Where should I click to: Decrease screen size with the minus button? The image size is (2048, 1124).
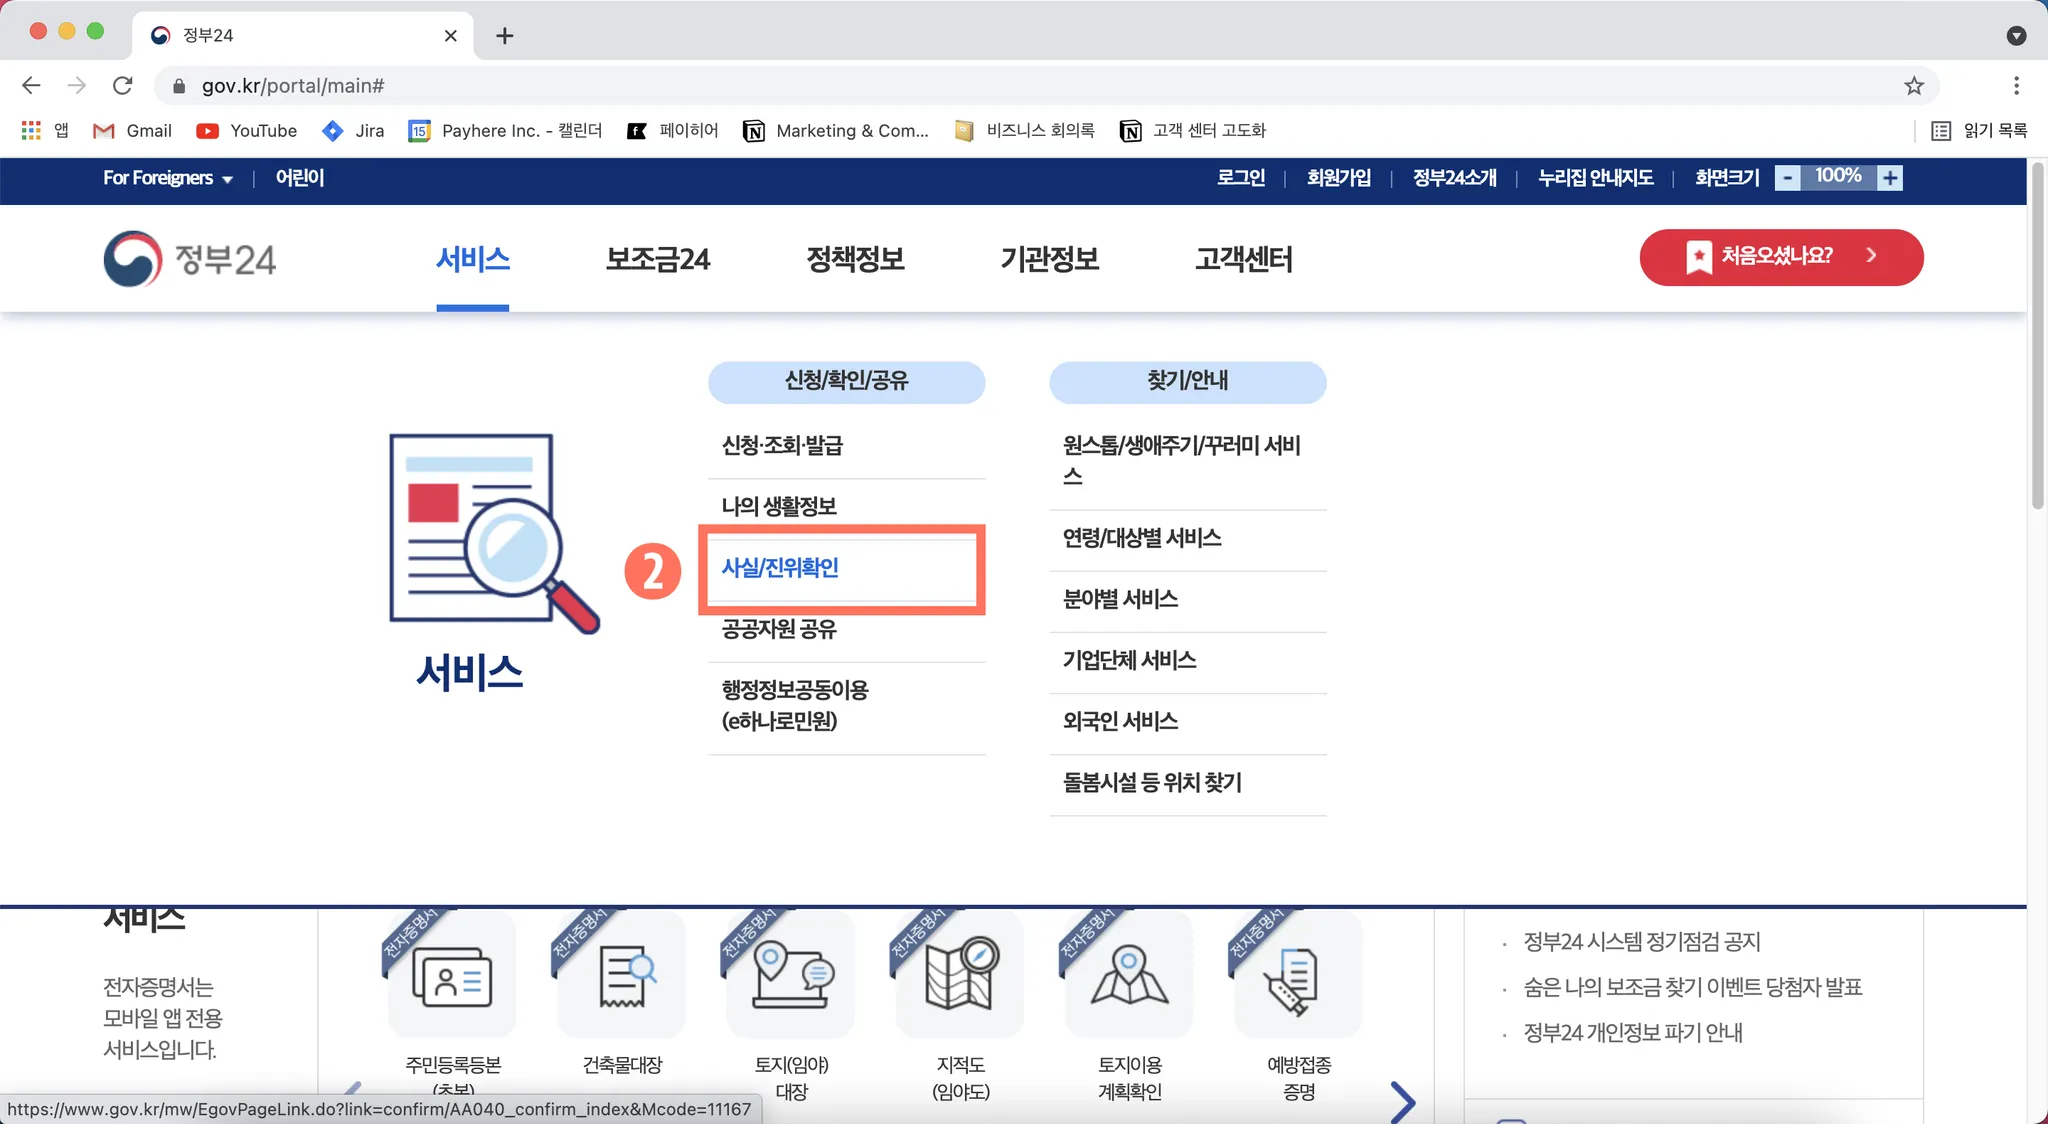(x=1788, y=178)
